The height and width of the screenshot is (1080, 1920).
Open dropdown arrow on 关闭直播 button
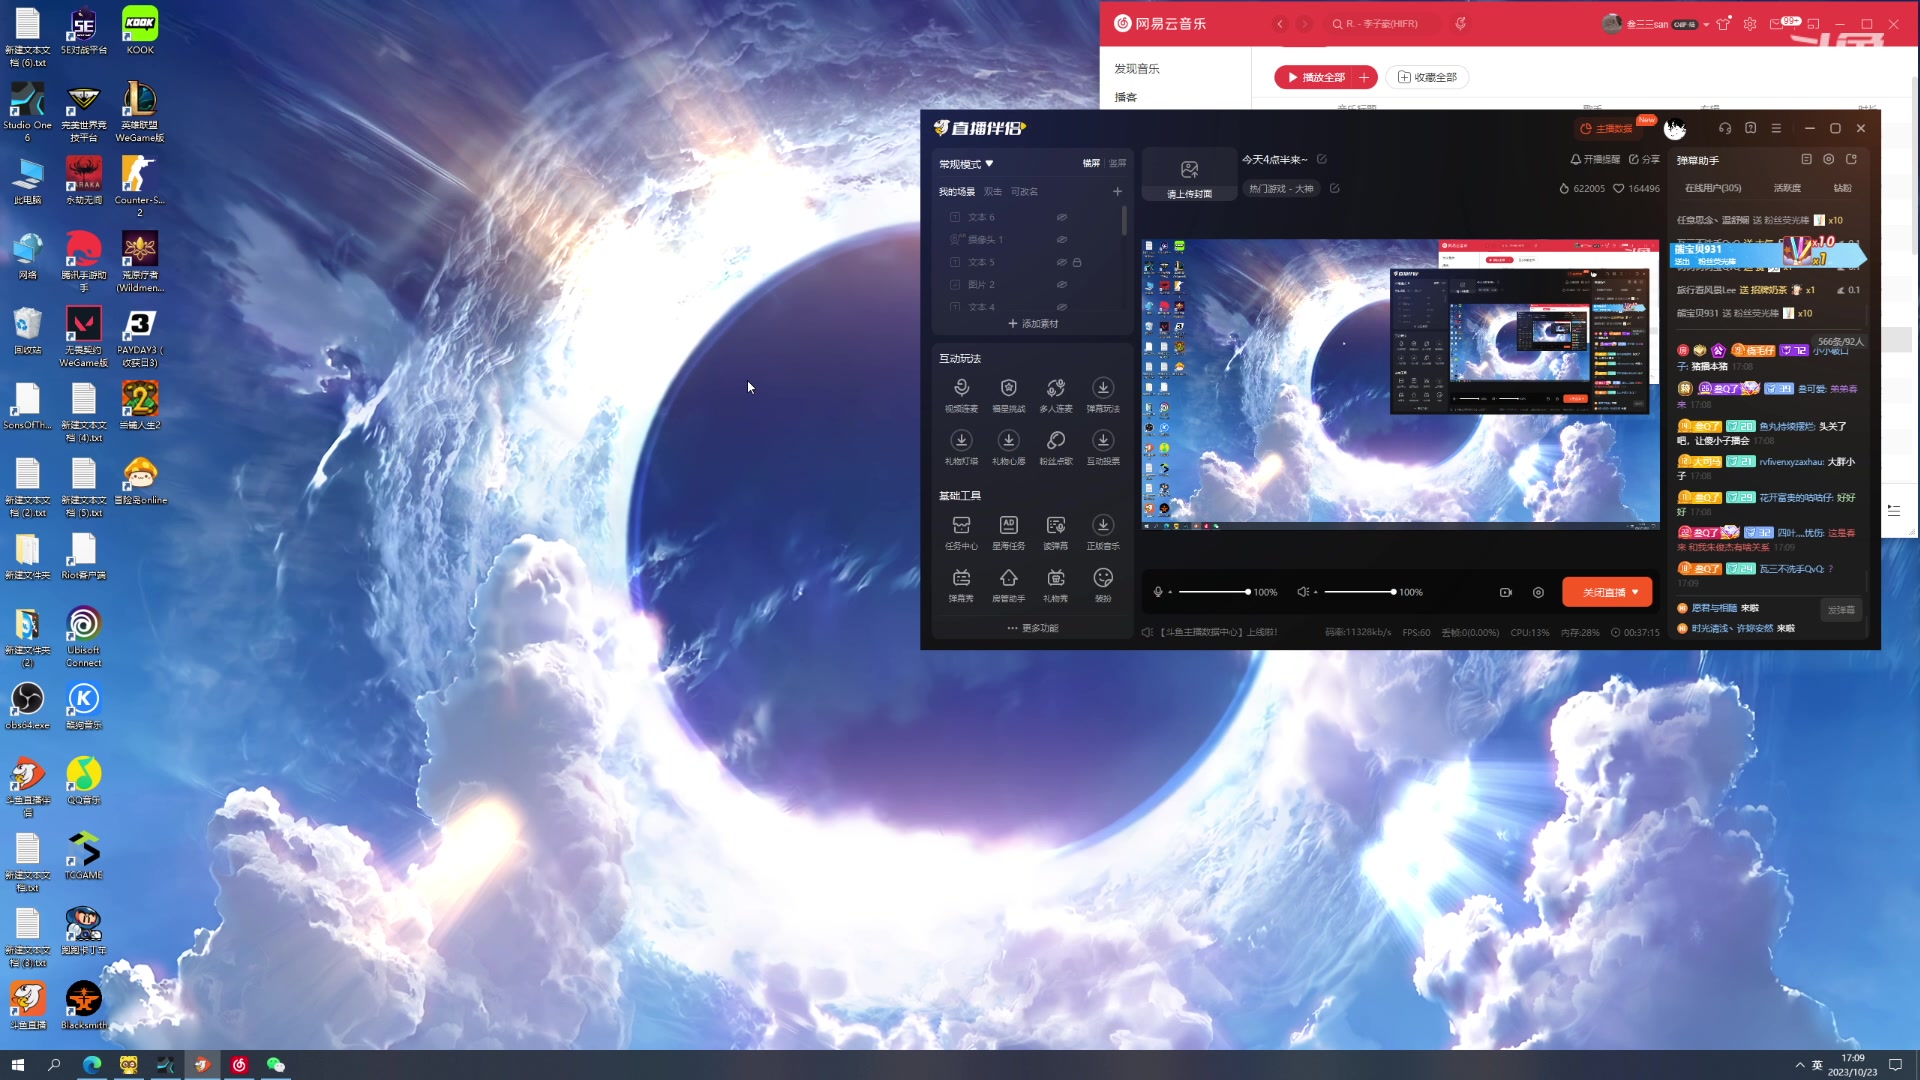(1635, 592)
